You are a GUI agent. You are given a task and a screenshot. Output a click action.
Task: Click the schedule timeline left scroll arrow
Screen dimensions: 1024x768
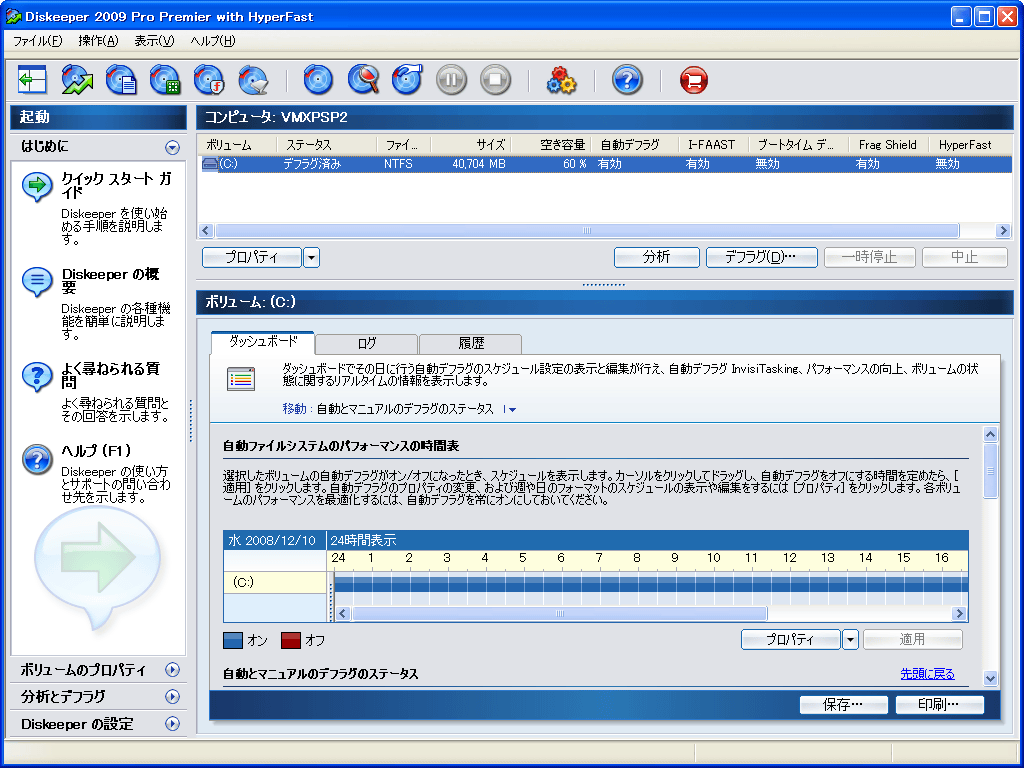[x=342, y=614]
